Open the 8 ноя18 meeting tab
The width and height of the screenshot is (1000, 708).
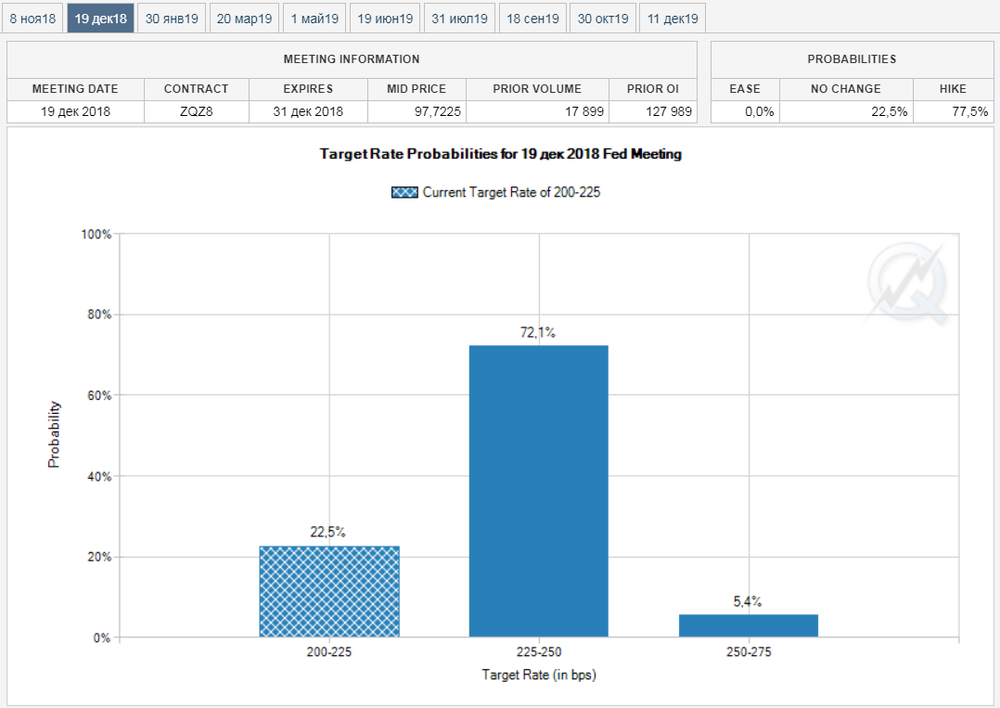pyautogui.click(x=33, y=18)
